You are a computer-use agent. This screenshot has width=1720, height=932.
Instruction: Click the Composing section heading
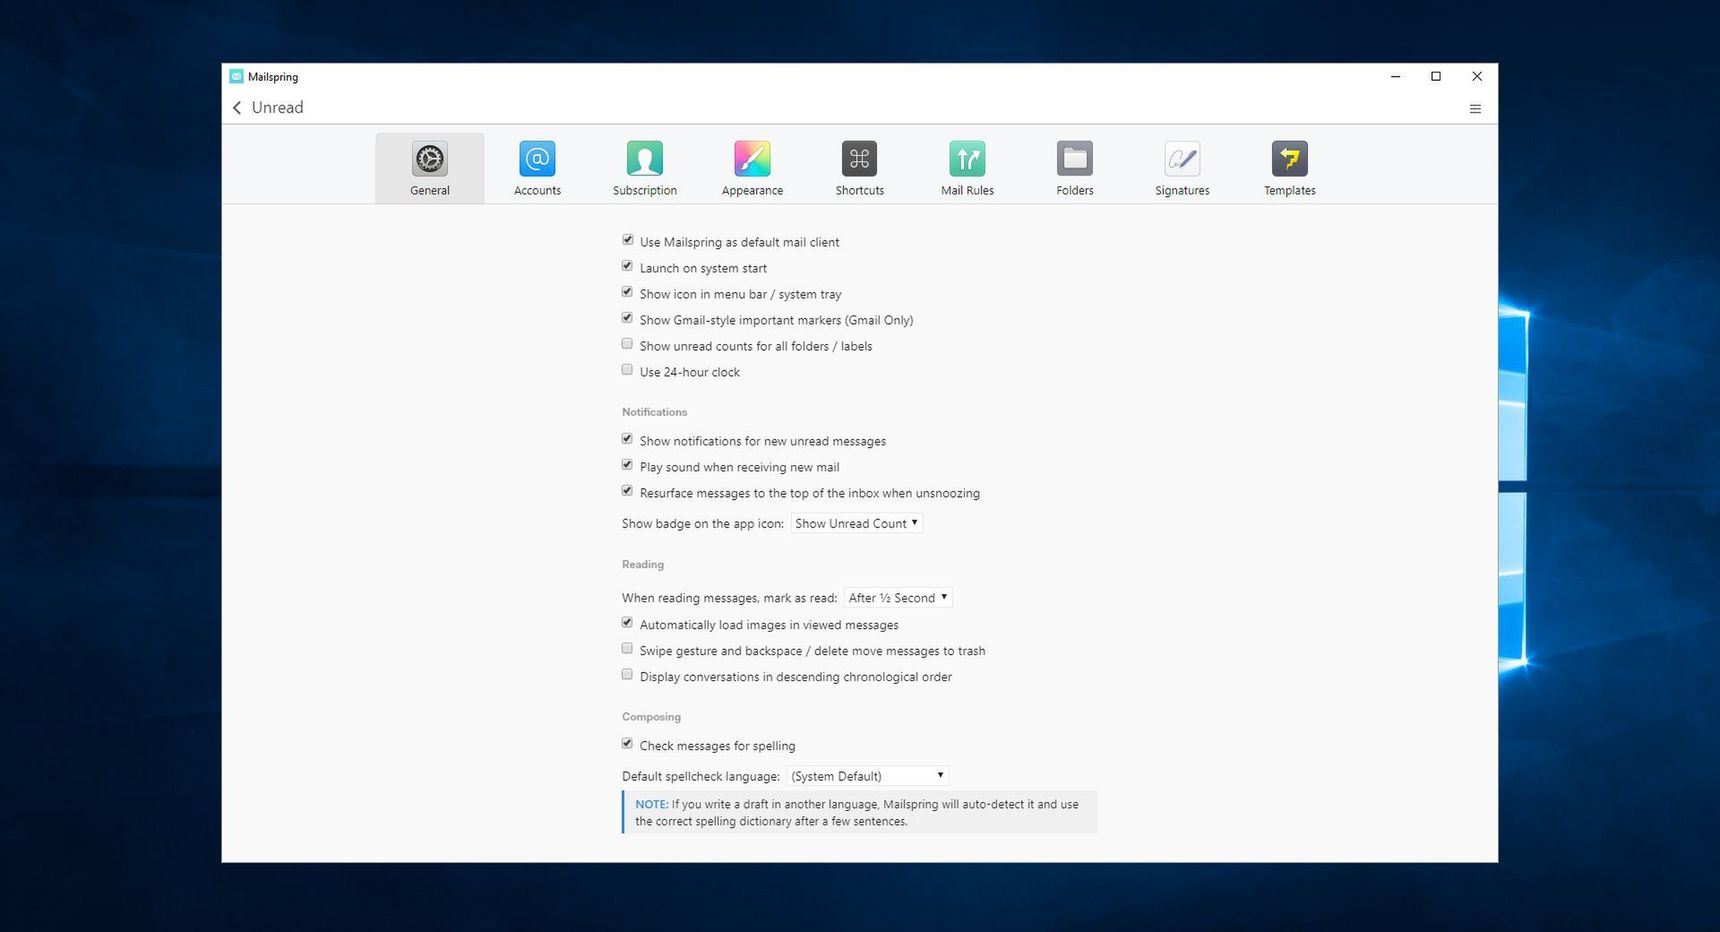(x=651, y=717)
